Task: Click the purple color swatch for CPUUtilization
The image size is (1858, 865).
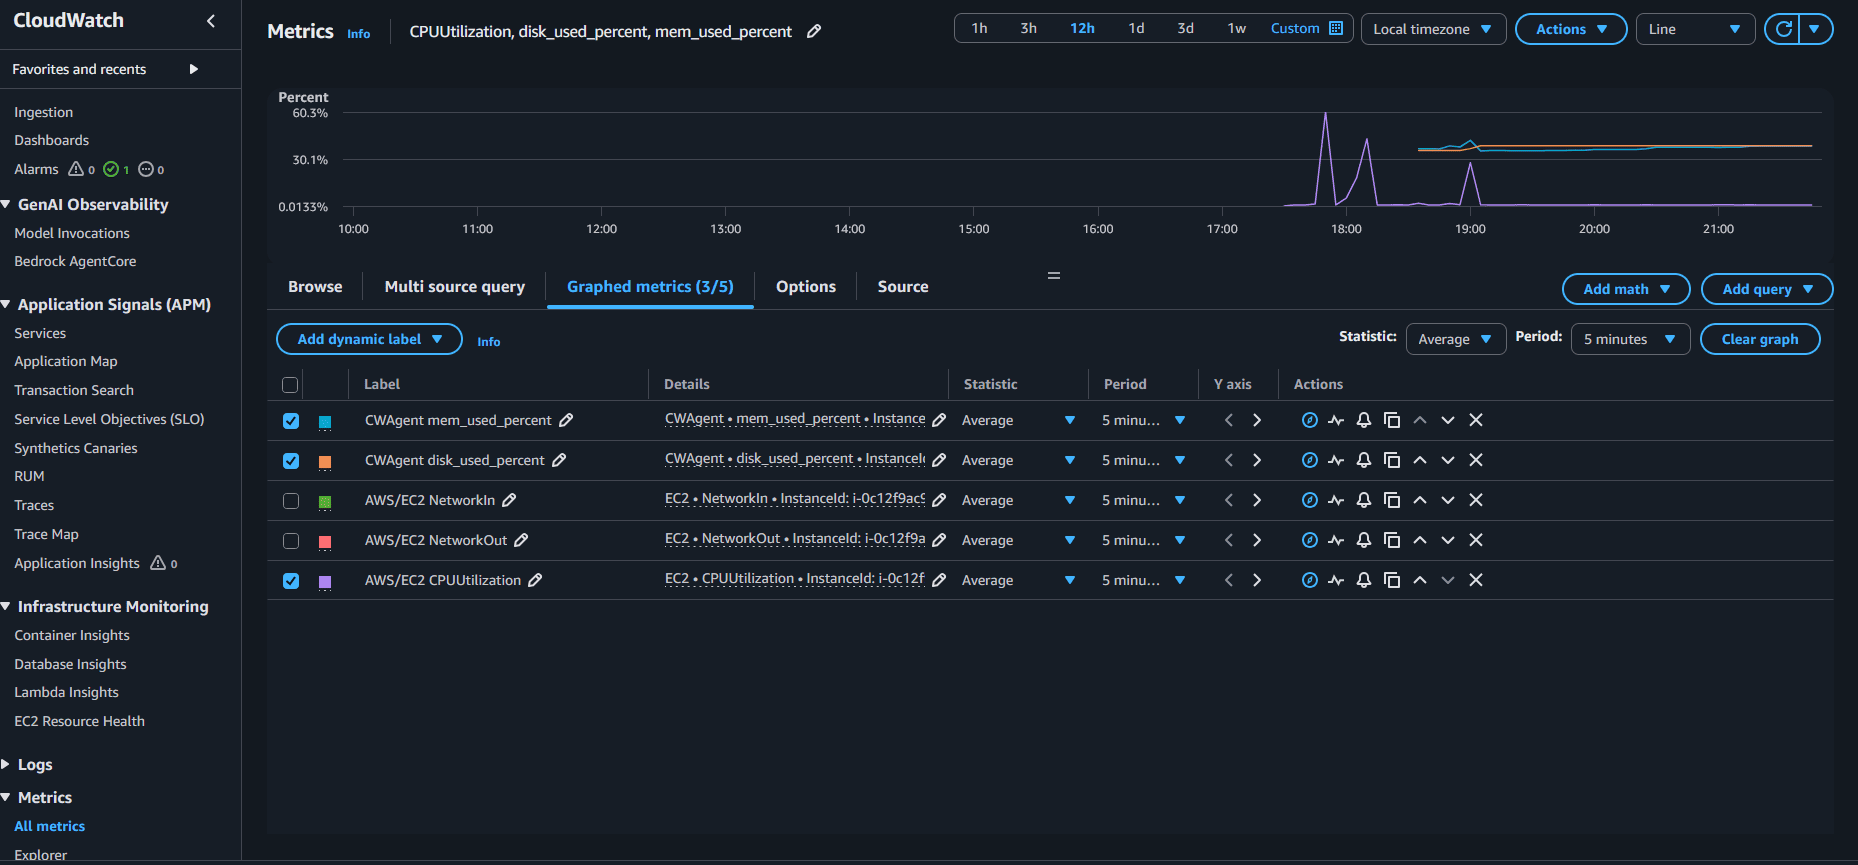Action: (325, 582)
